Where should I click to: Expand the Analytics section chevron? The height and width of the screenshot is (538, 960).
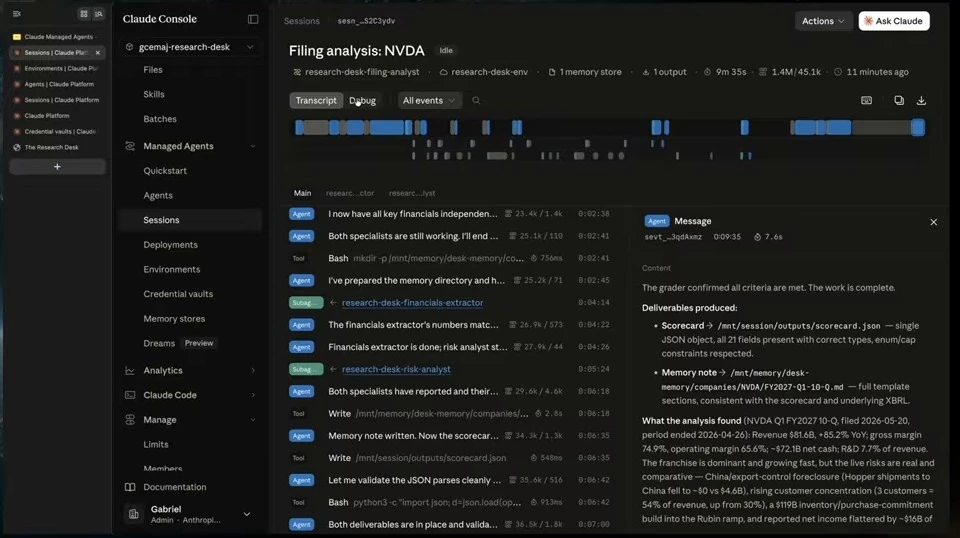[253, 370]
